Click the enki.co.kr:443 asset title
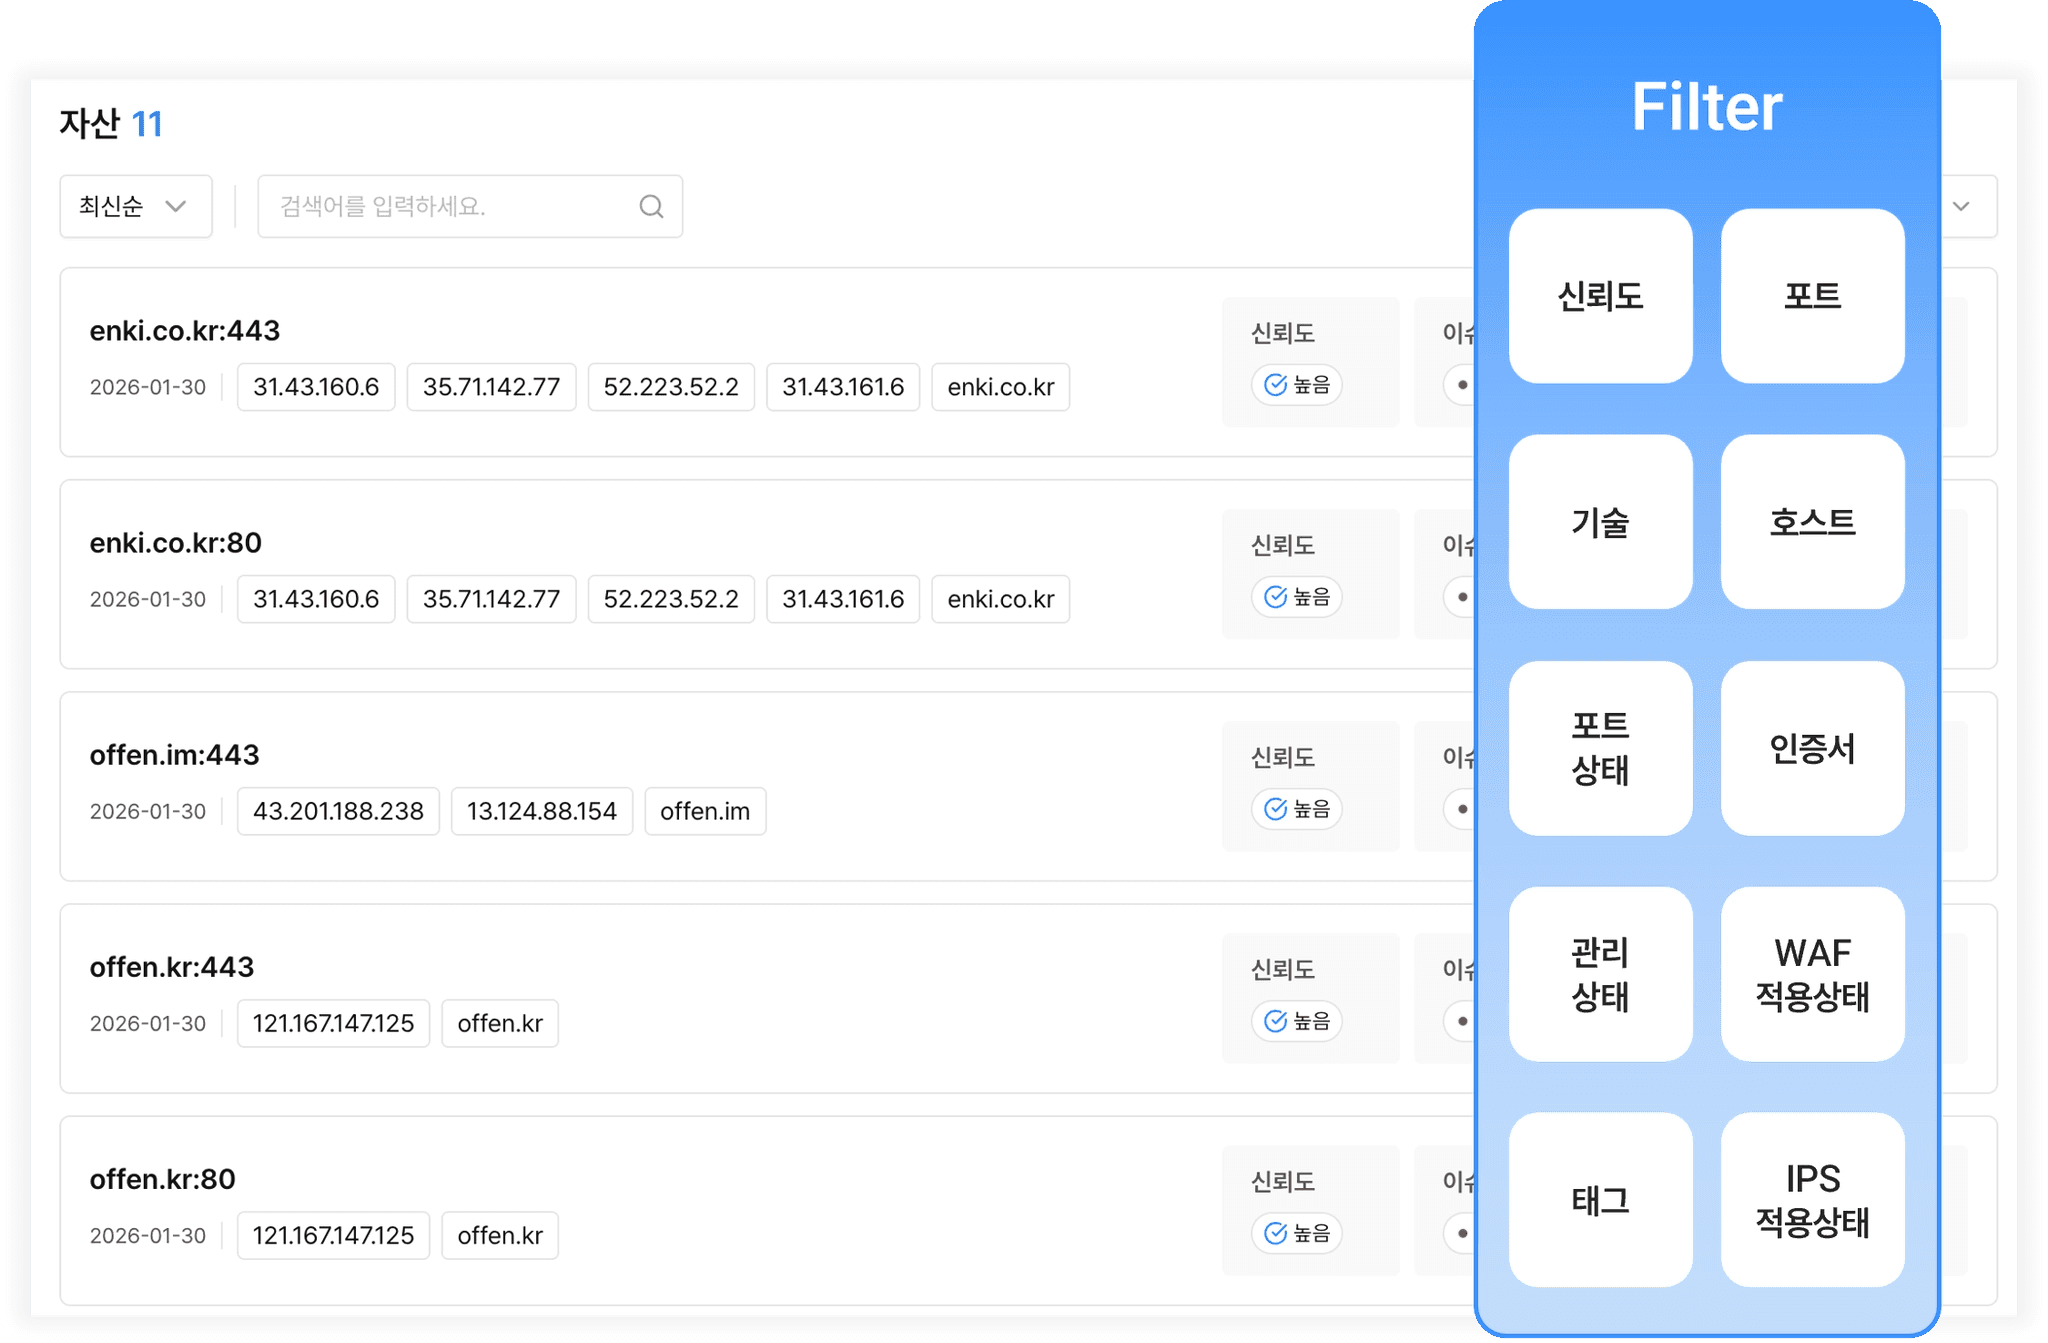The height and width of the screenshot is (1343, 2048). (185, 331)
